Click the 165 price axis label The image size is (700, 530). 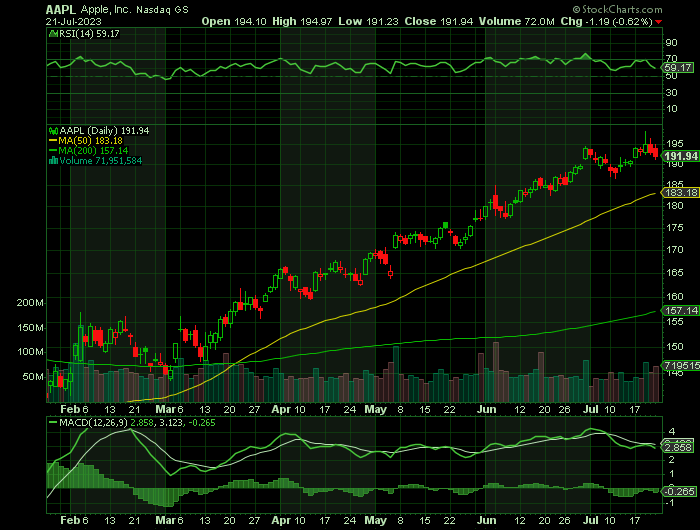tap(674, 272)
